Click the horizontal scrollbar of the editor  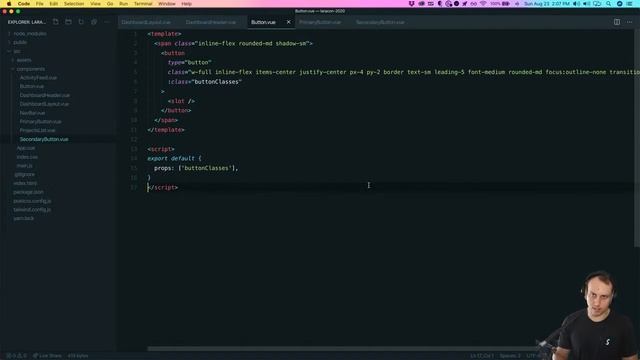pyautogui.click(x=343, y=349)
